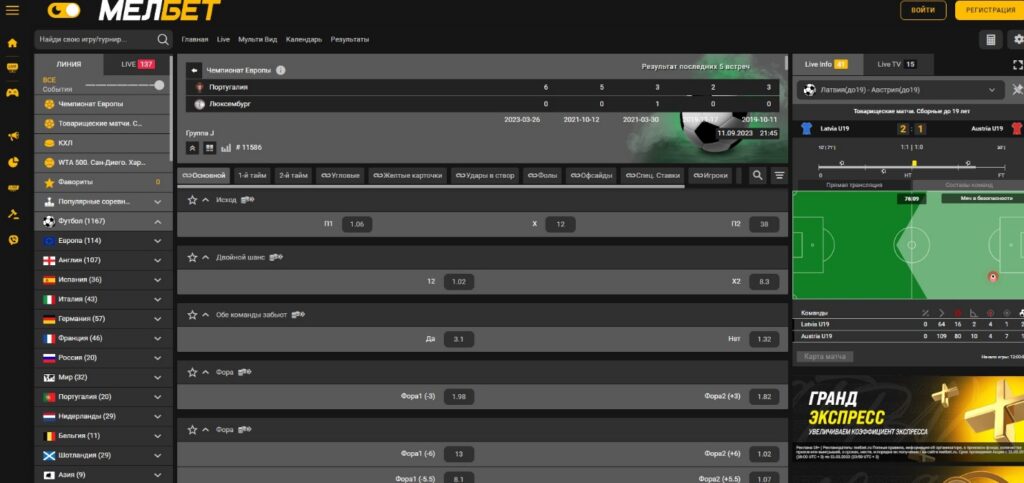
Task: Open the Главная menu item
Action: coord(195,40)
